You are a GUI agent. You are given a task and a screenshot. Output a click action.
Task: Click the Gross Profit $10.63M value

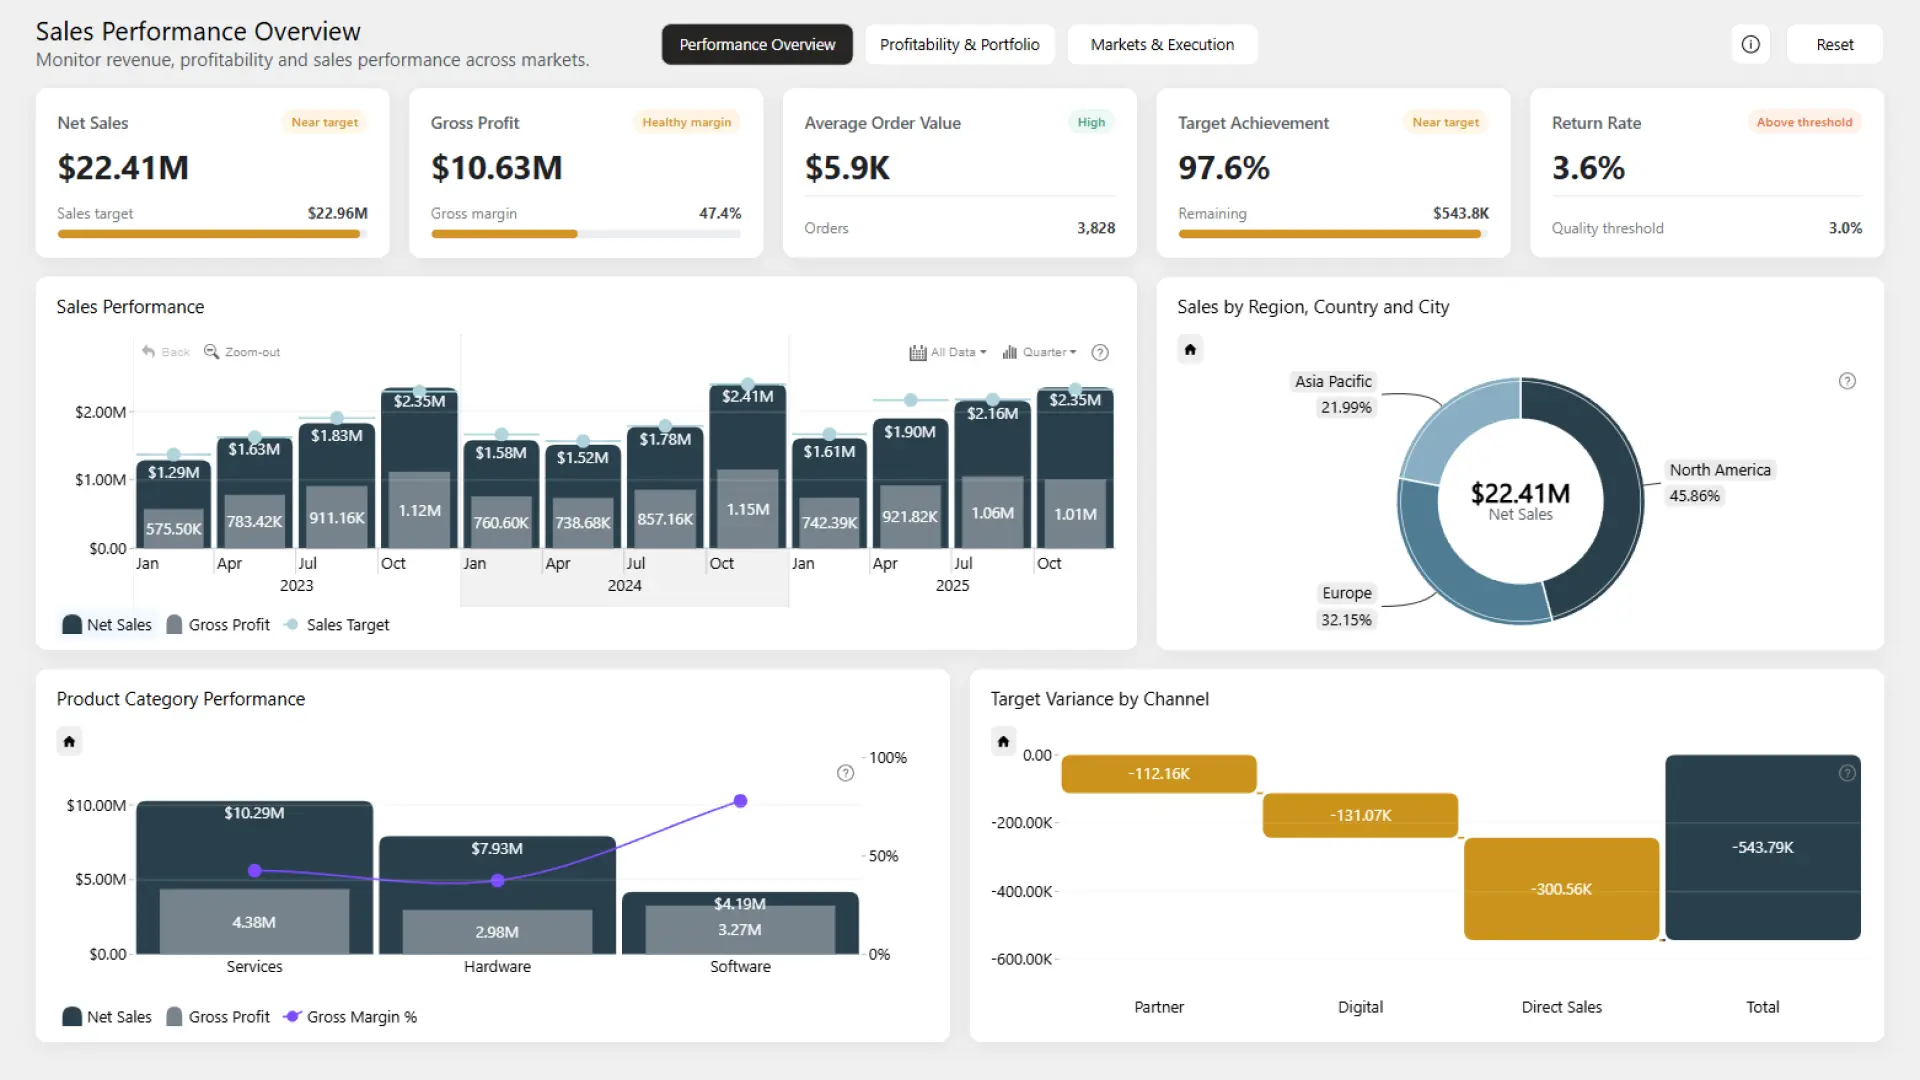496,168
